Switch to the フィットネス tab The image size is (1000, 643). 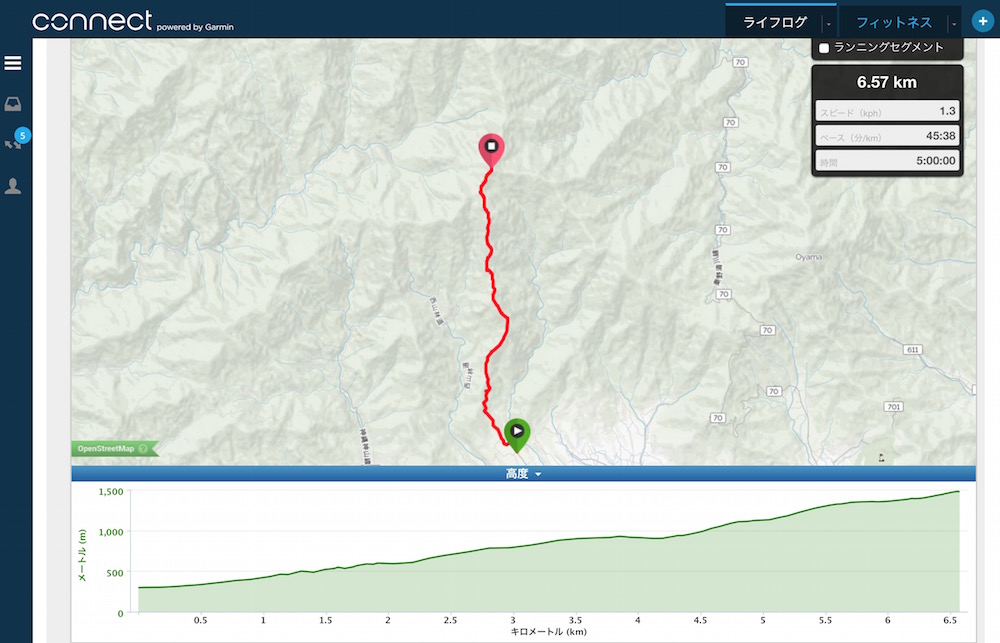click(x=894, y=22)
